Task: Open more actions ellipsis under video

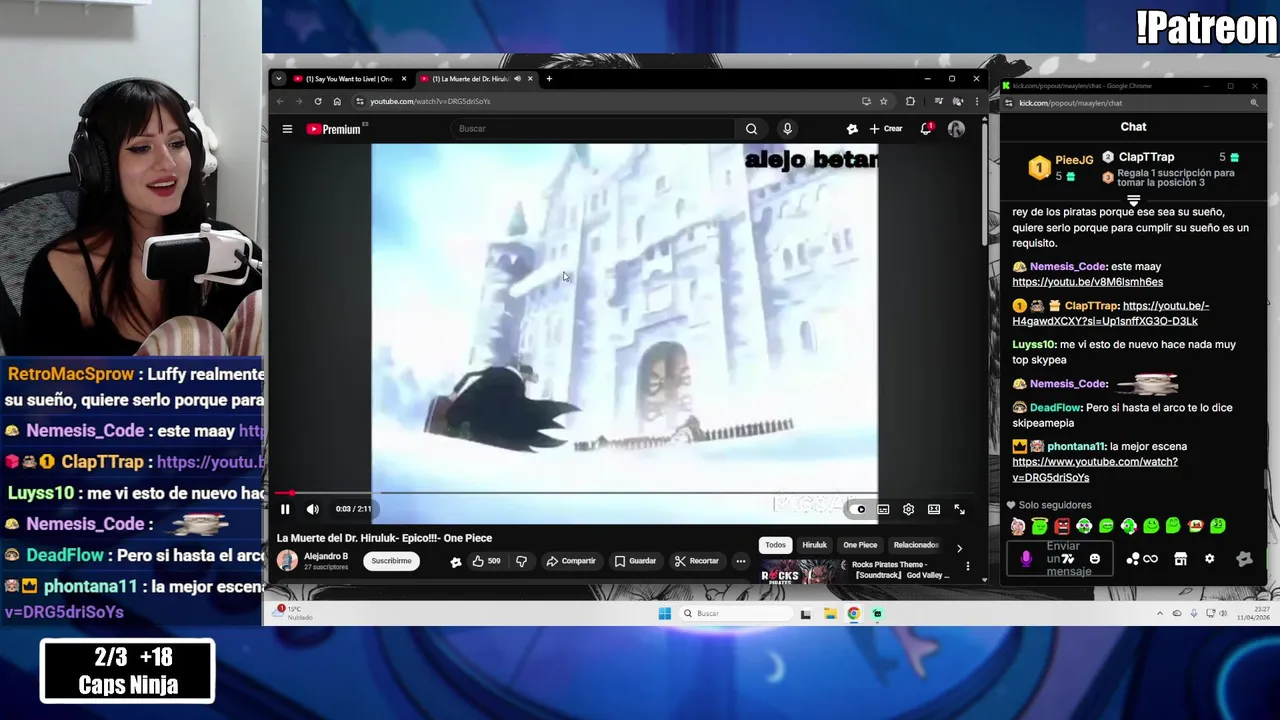Action: (x=741, y=561)
